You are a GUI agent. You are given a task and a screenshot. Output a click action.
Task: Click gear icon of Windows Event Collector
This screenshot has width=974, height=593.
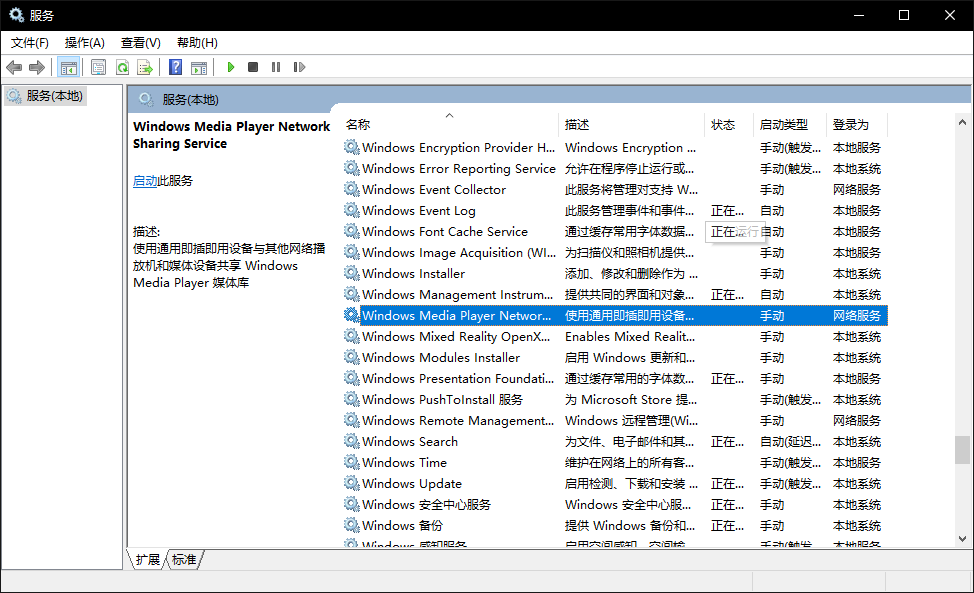click(352, 189)
